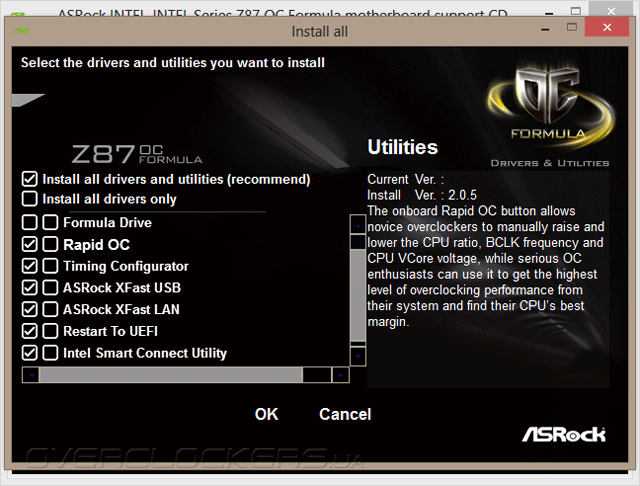Screen dimensions: 640x486
Task: Enable Install all drivers only checkbox
Action: [x=30, y=199]
